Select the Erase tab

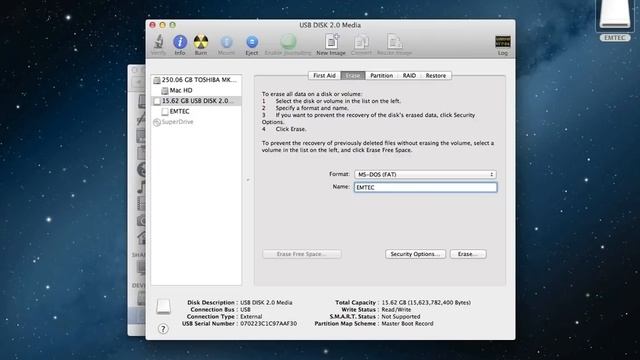353,76
